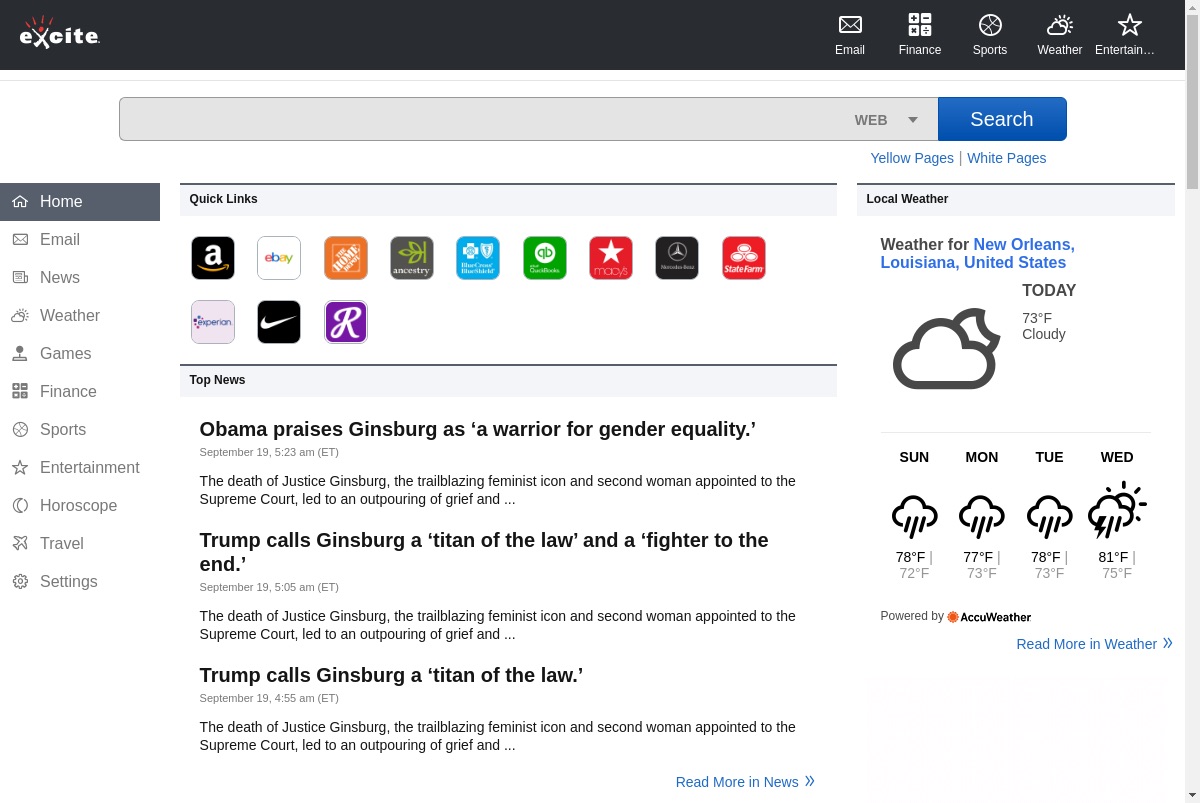Open "Trump calls Ginsburg a 'titan of the law.'" headline
This screenshot has width=1200, height=803.
coord(391,675)
